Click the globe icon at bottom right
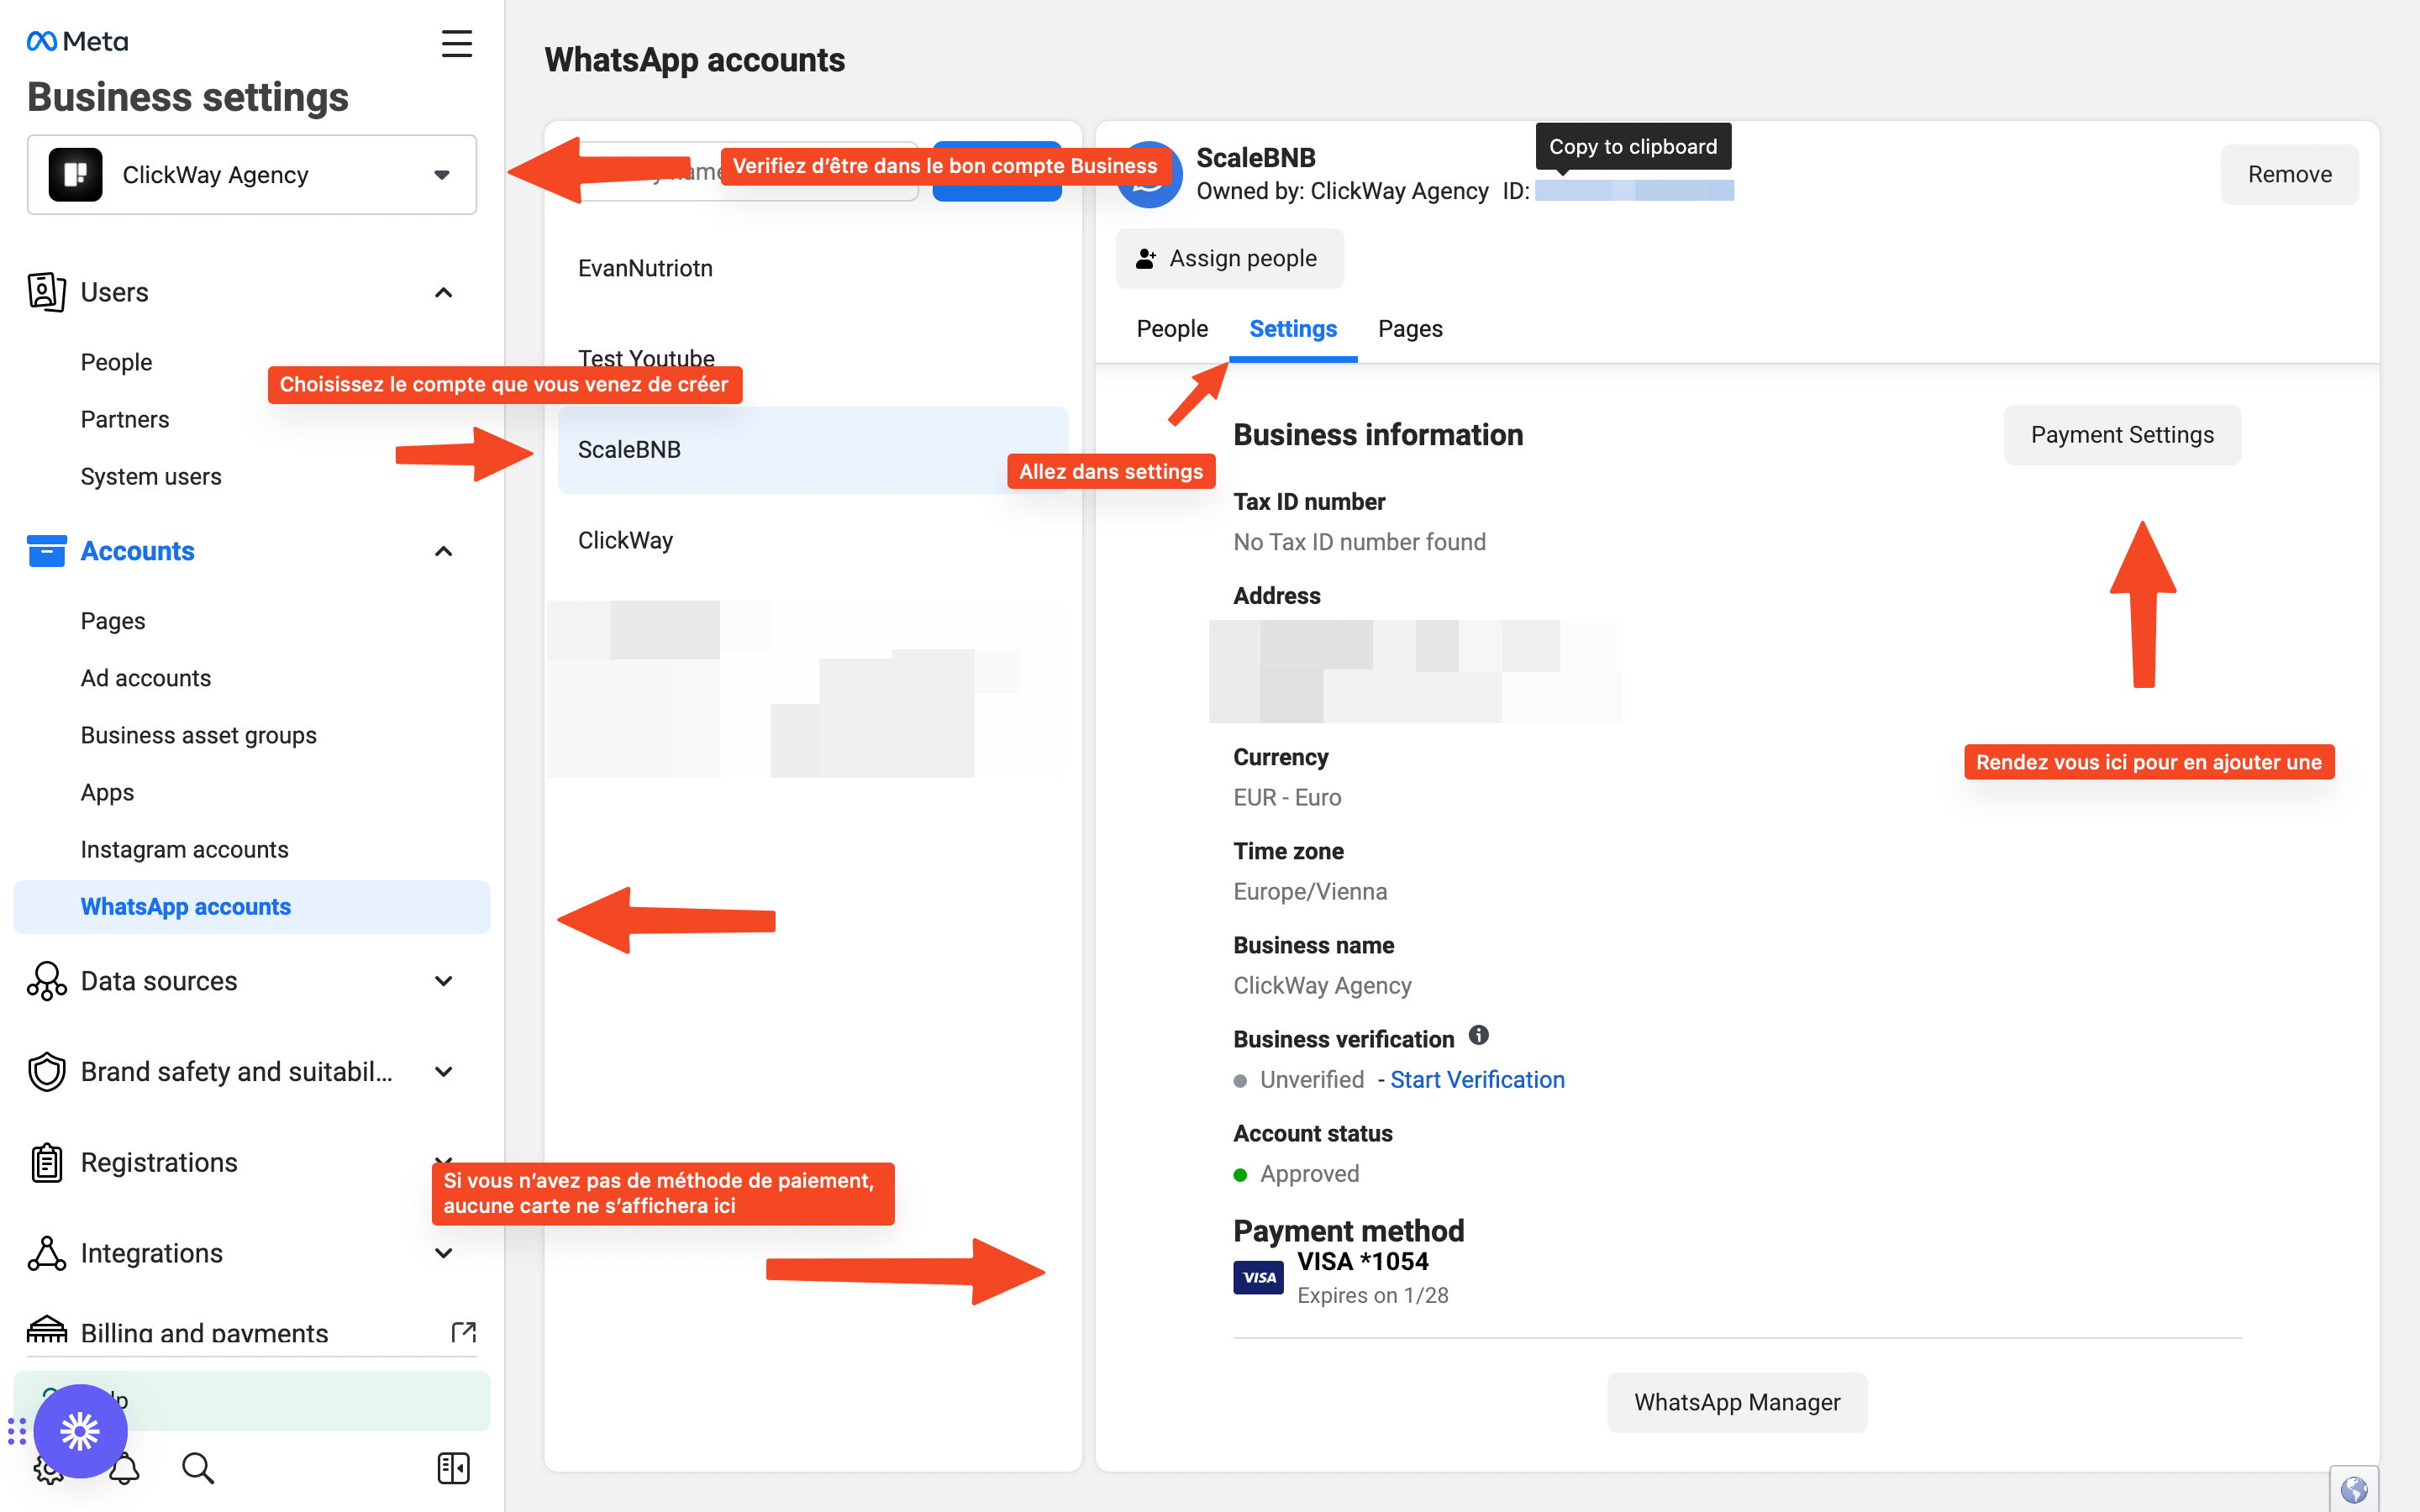 (2354, 1490)
